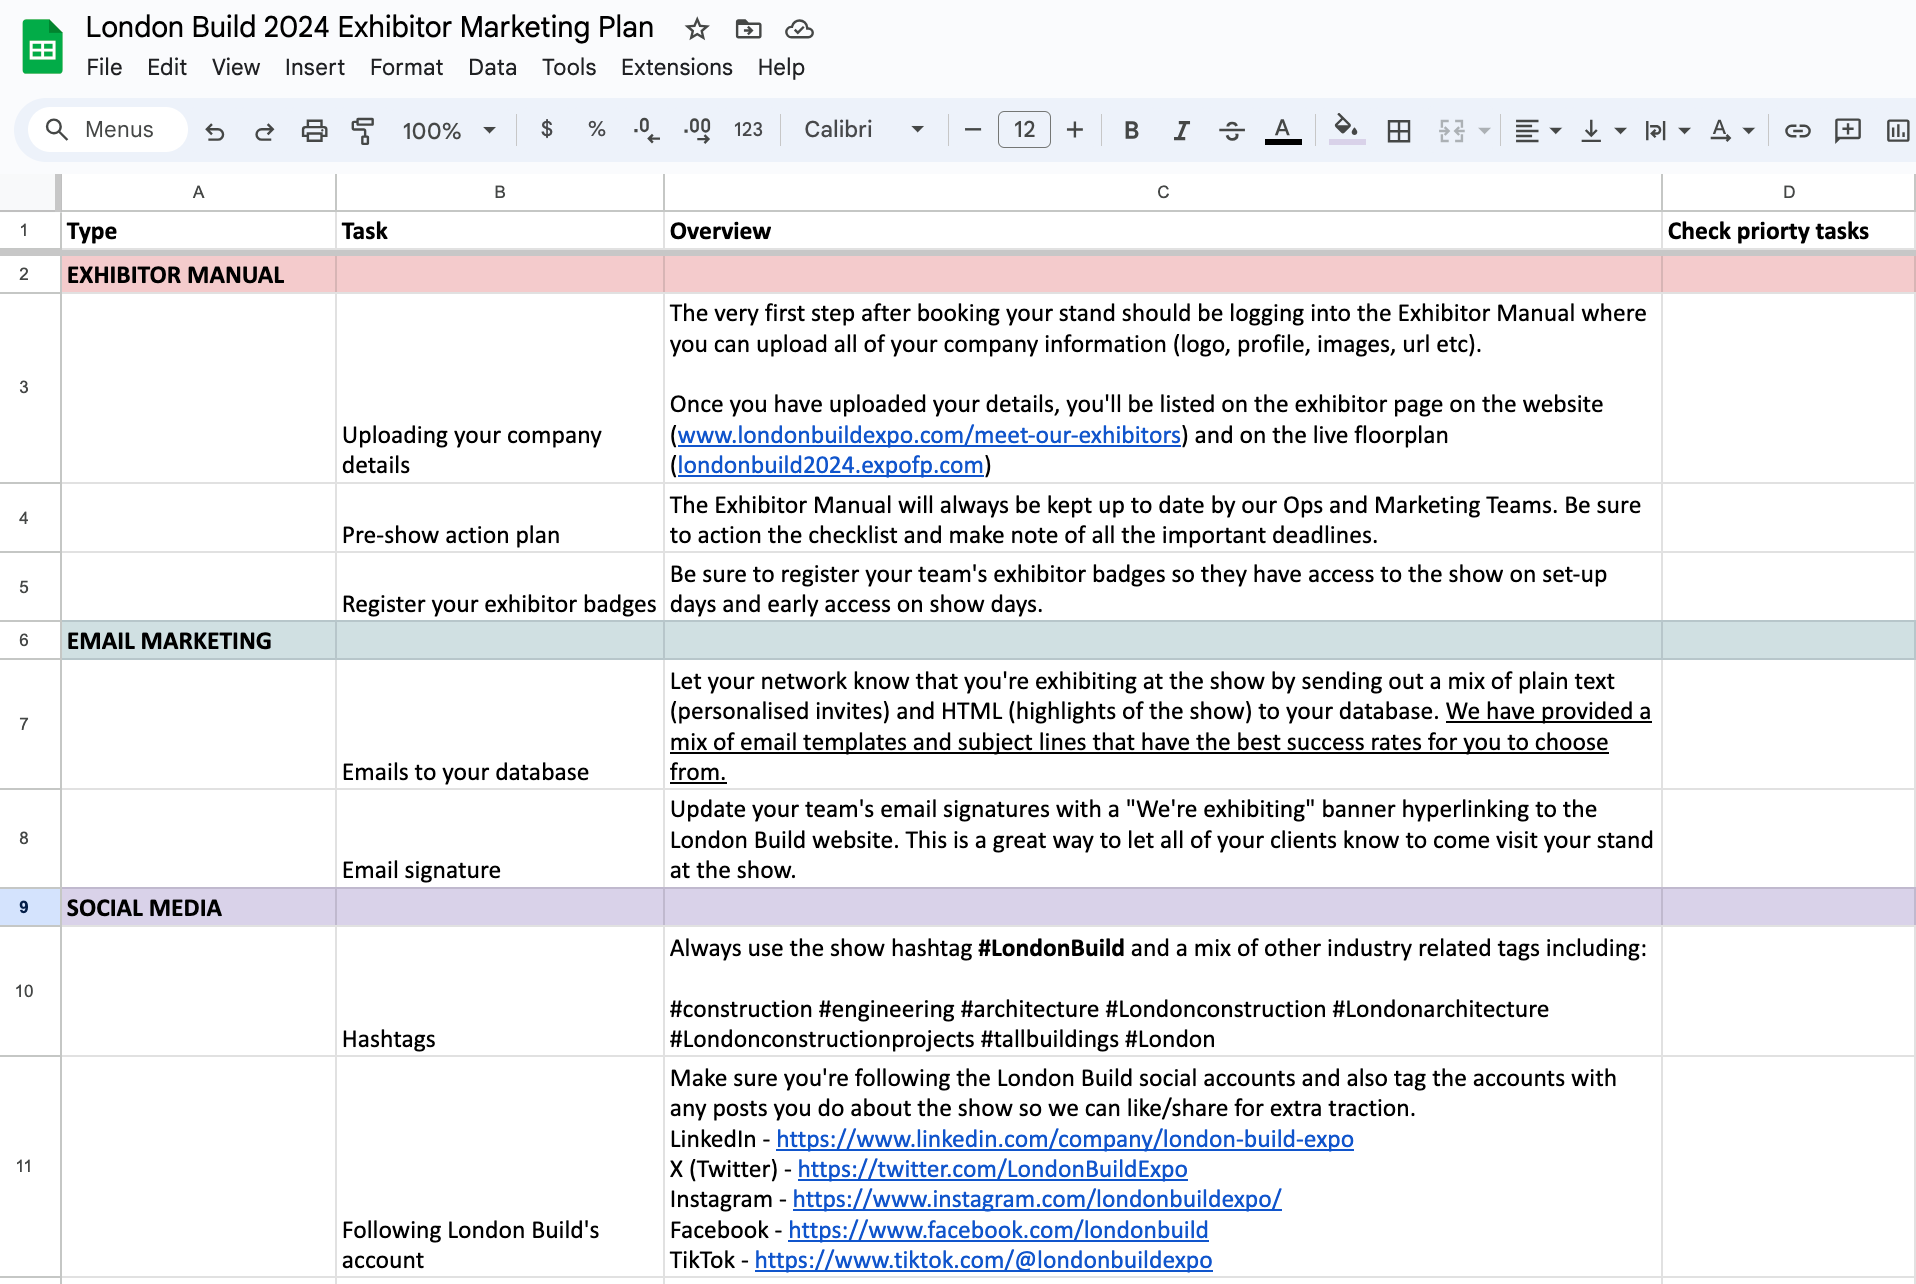Viewport: 1916px width, 1284px height.
Task: Expand merge cells options arrow
Action: (1484, 130)
